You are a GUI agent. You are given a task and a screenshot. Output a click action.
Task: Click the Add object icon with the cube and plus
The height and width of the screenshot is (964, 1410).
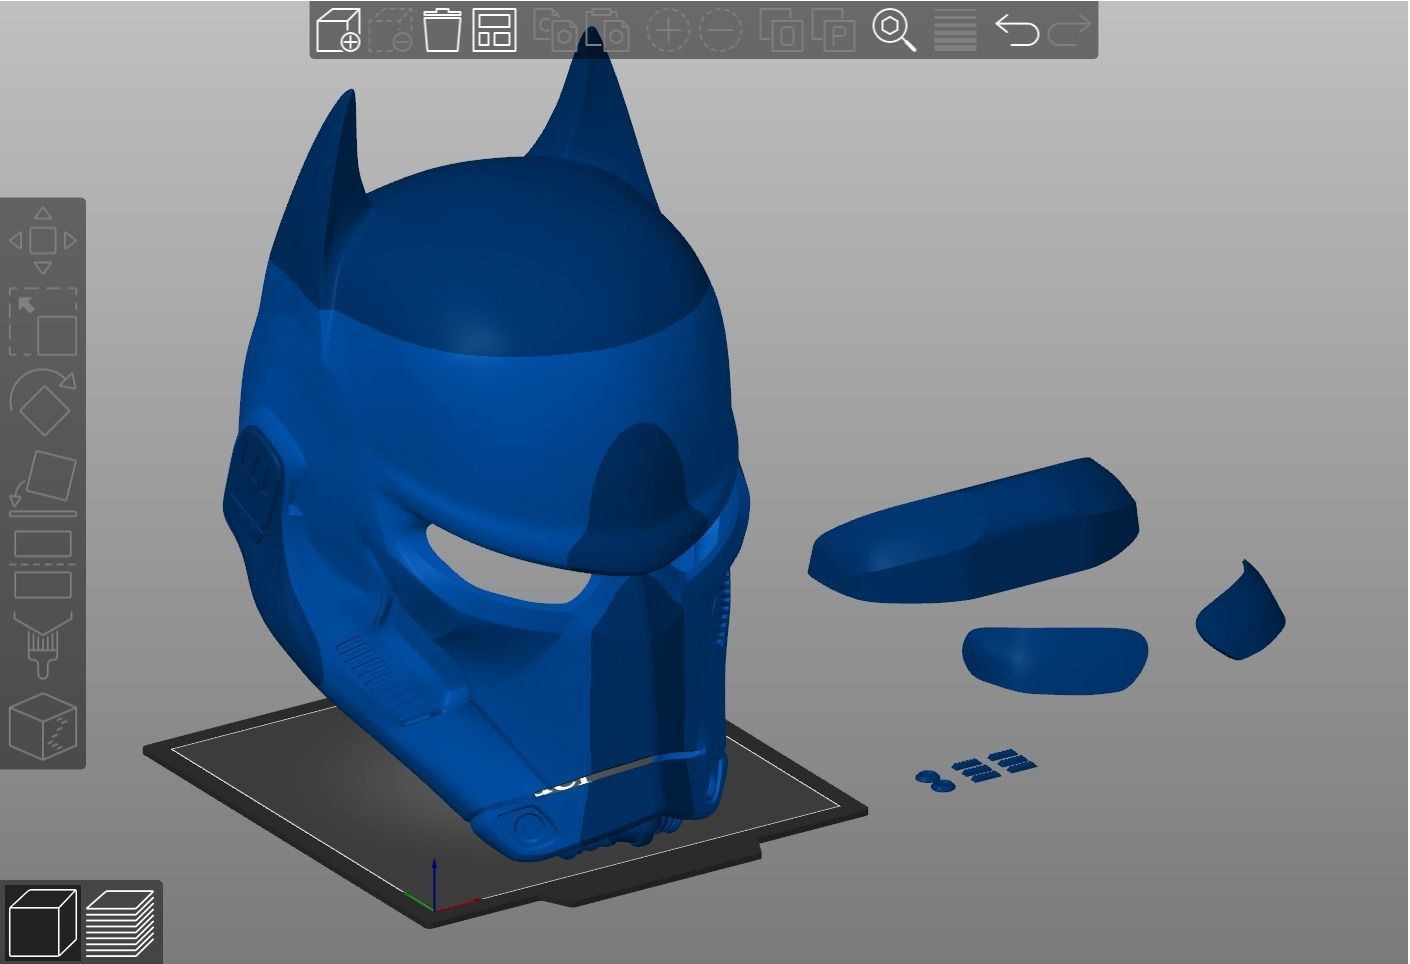click(338, 30)
